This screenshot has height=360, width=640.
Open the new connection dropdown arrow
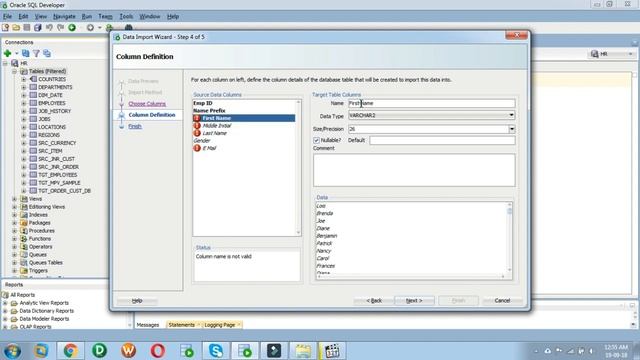point(17,53)
